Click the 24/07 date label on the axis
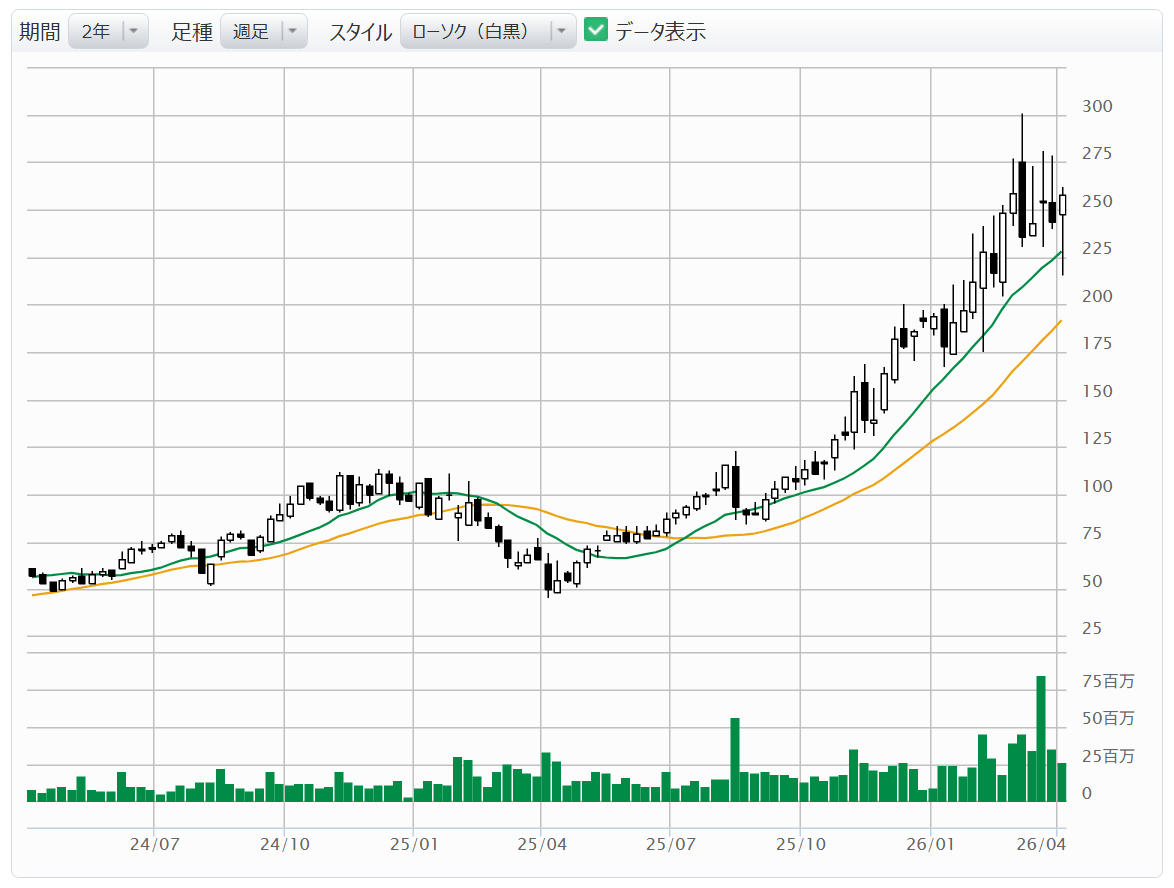 (x=154, y=844)
